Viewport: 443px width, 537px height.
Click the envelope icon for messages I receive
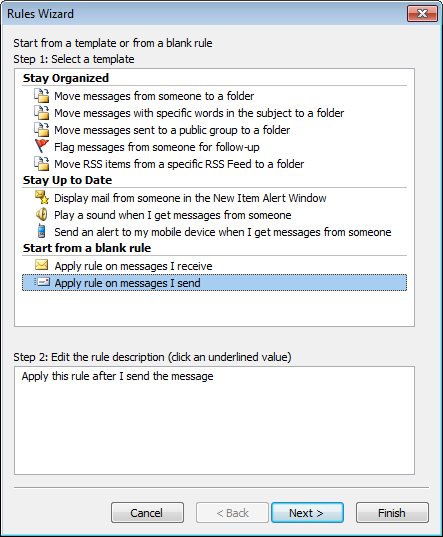(42, 265)
